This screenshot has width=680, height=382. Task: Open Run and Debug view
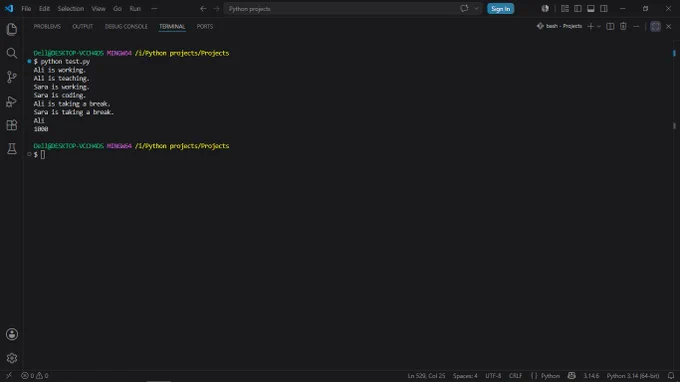[12, 101]
